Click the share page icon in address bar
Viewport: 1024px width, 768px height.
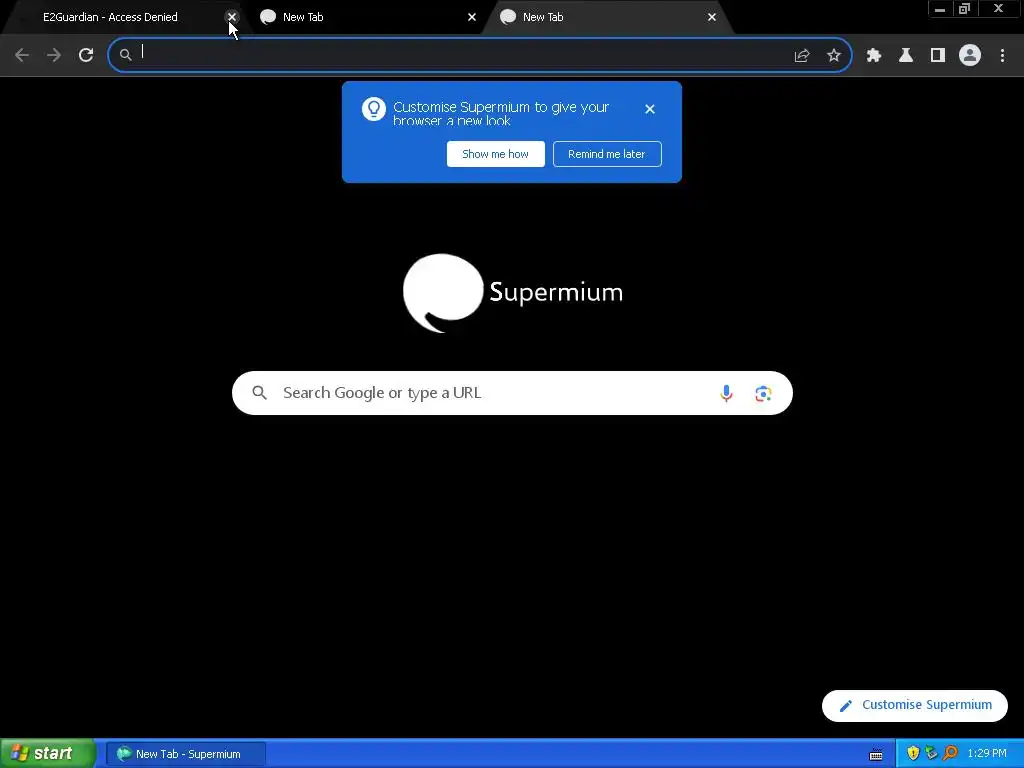(801, 56)
